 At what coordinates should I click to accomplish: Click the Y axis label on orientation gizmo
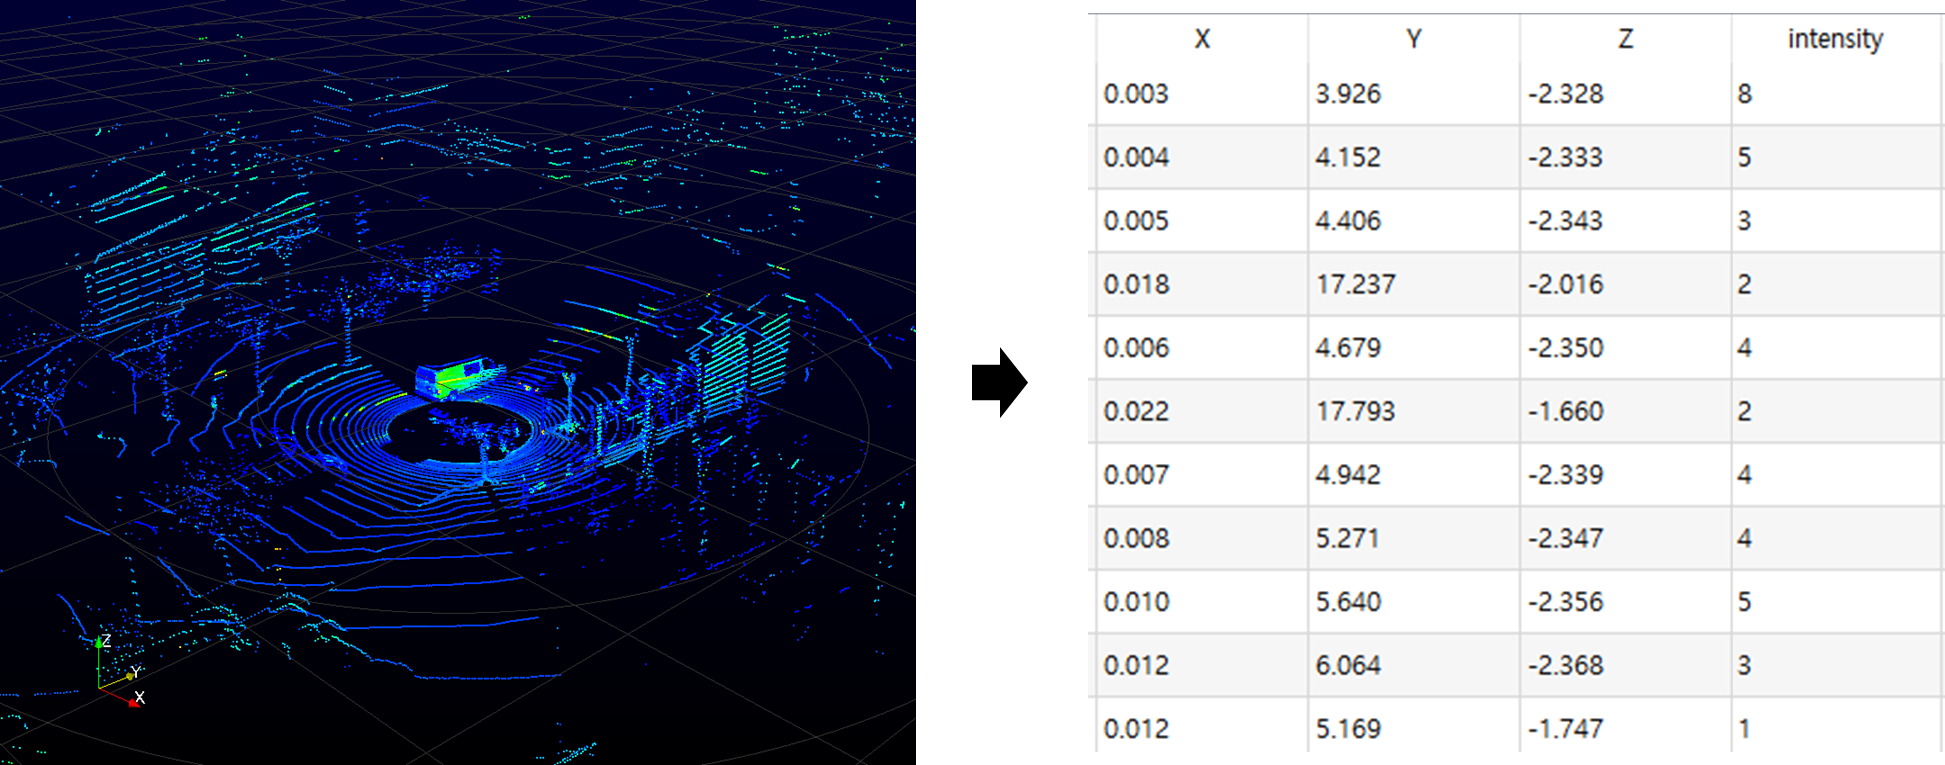[x=135, y=672]
